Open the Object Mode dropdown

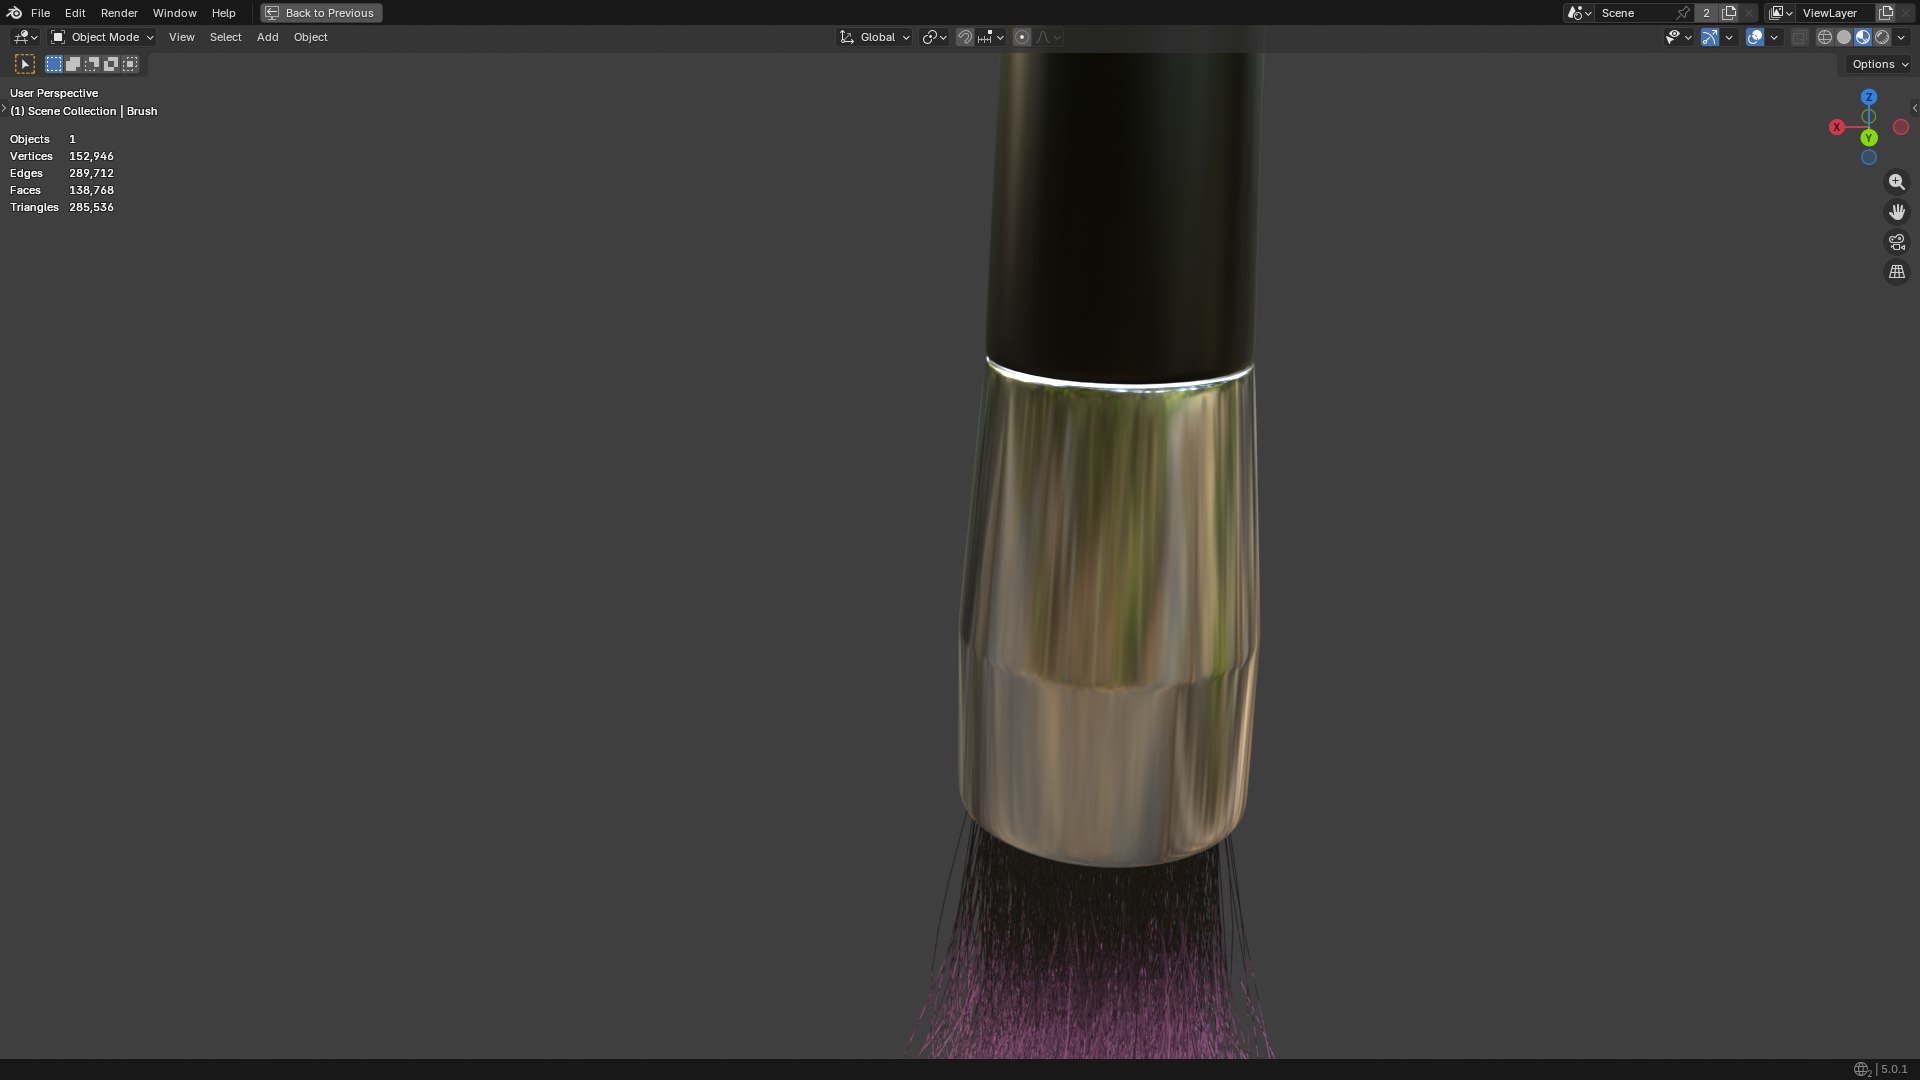click(x=102, y=37)
